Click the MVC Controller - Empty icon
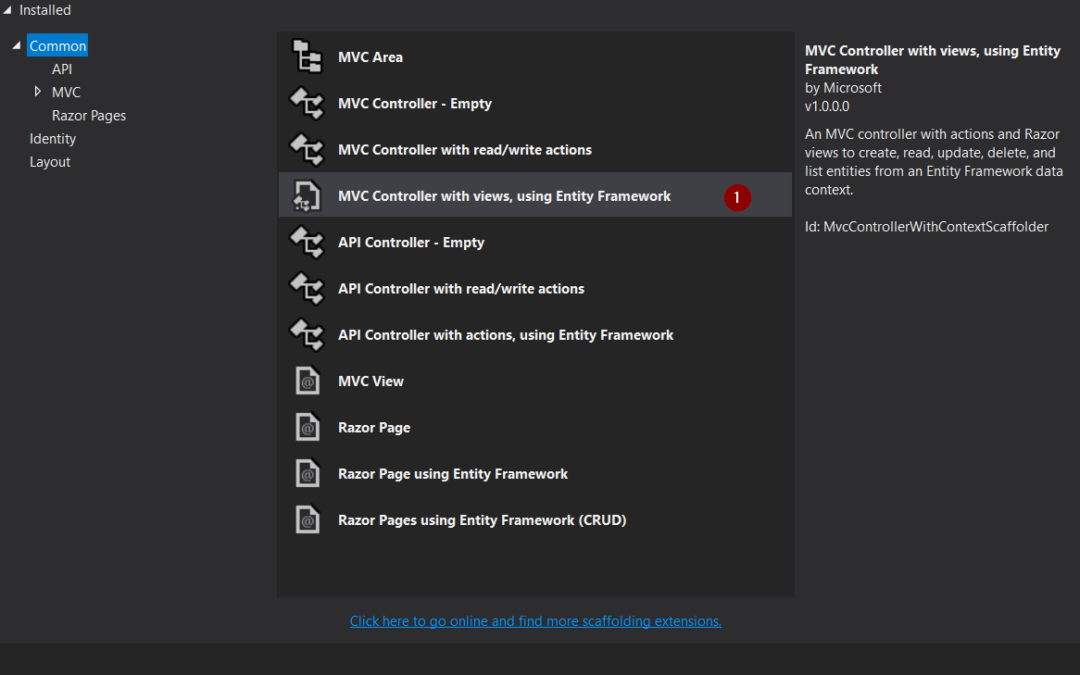The image size is (1080, 675). tap(307, 104)
